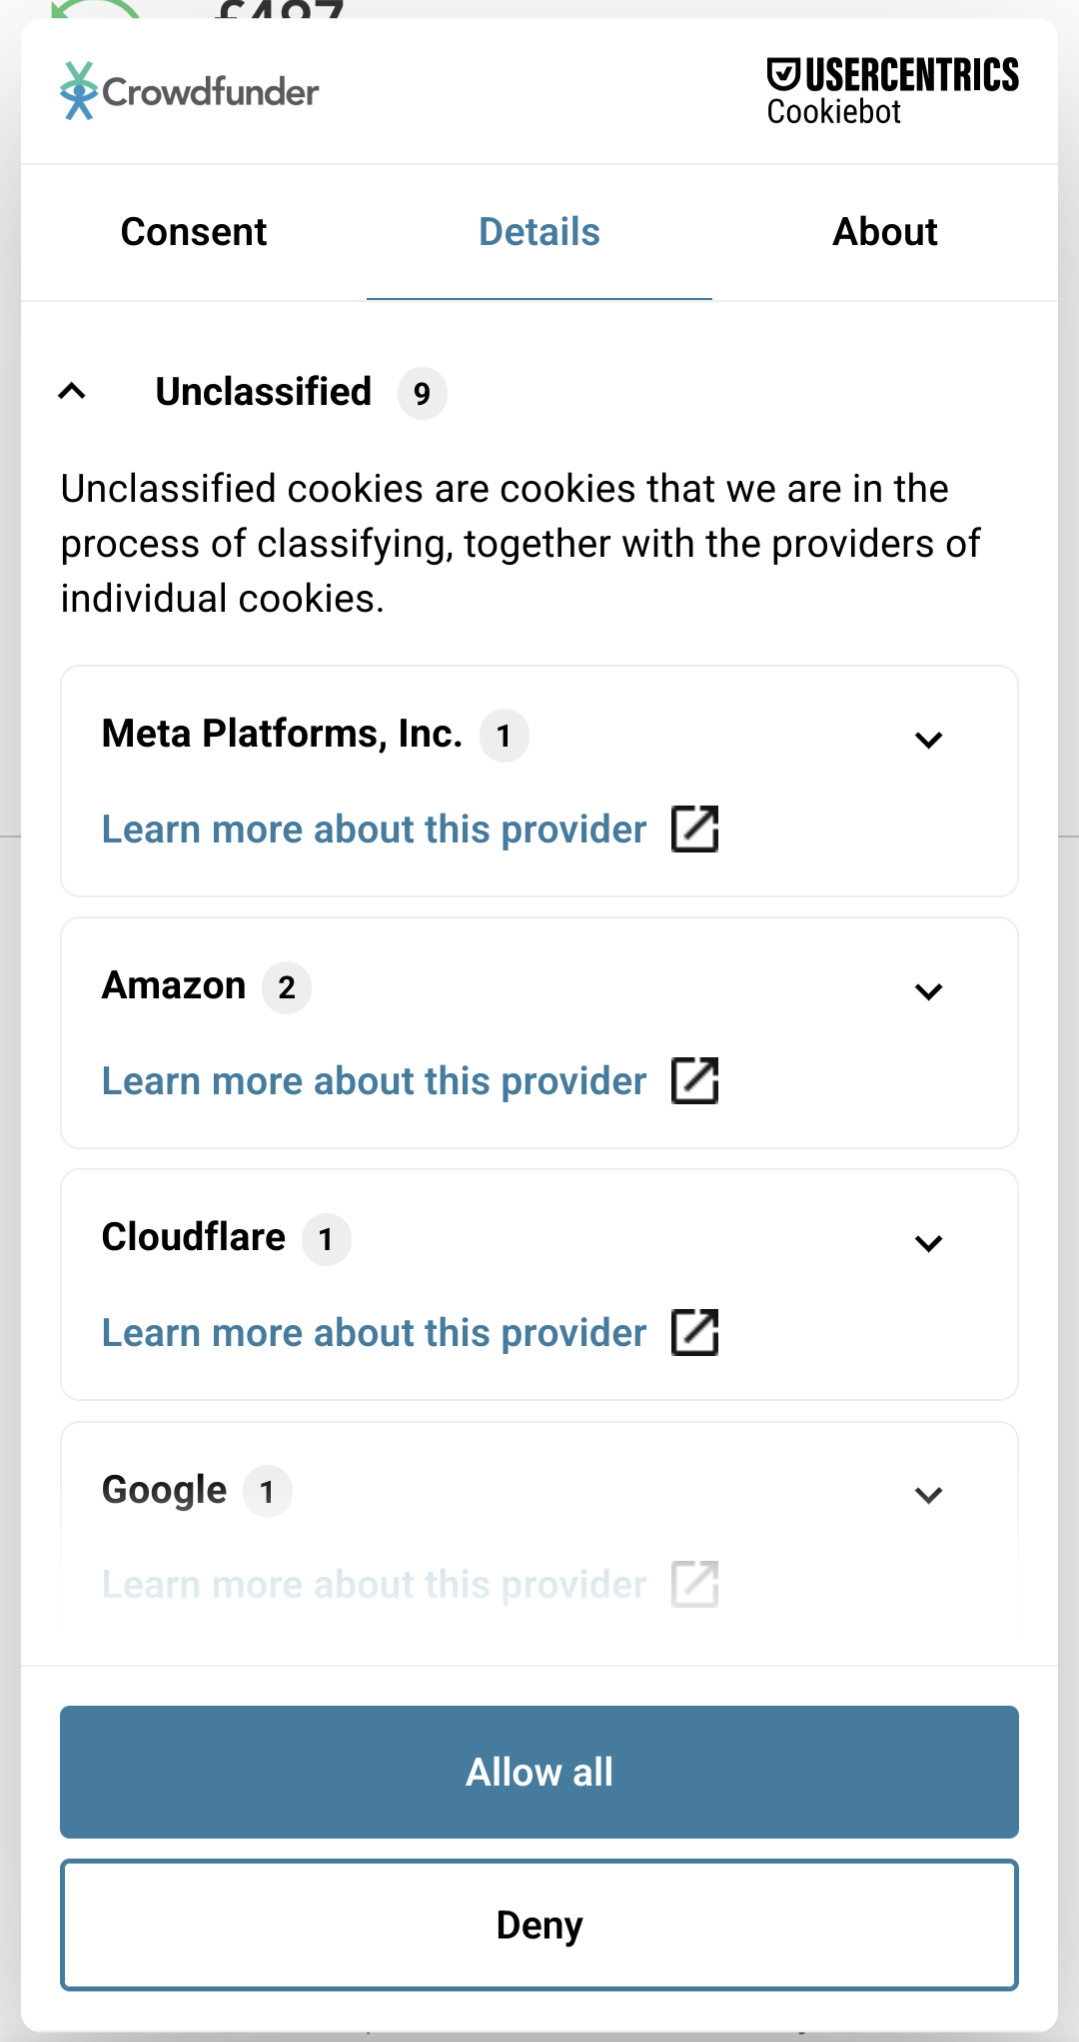This screenshot has width=1079, height=2042.
Task: Click the Usercentrics Cookiebot logo
Action: coord(892,91)
